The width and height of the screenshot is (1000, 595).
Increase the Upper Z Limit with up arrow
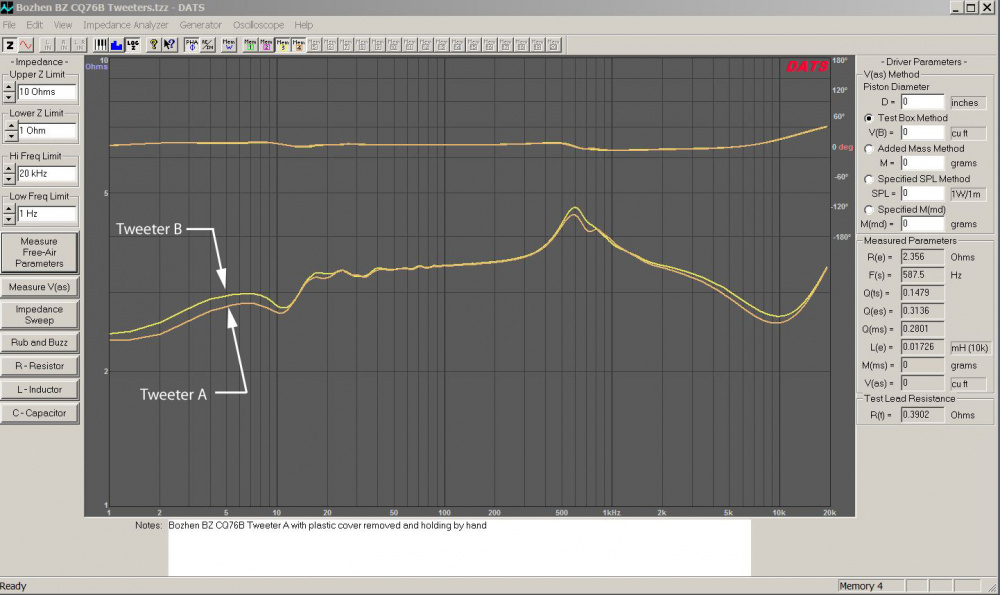pos(9,87)
